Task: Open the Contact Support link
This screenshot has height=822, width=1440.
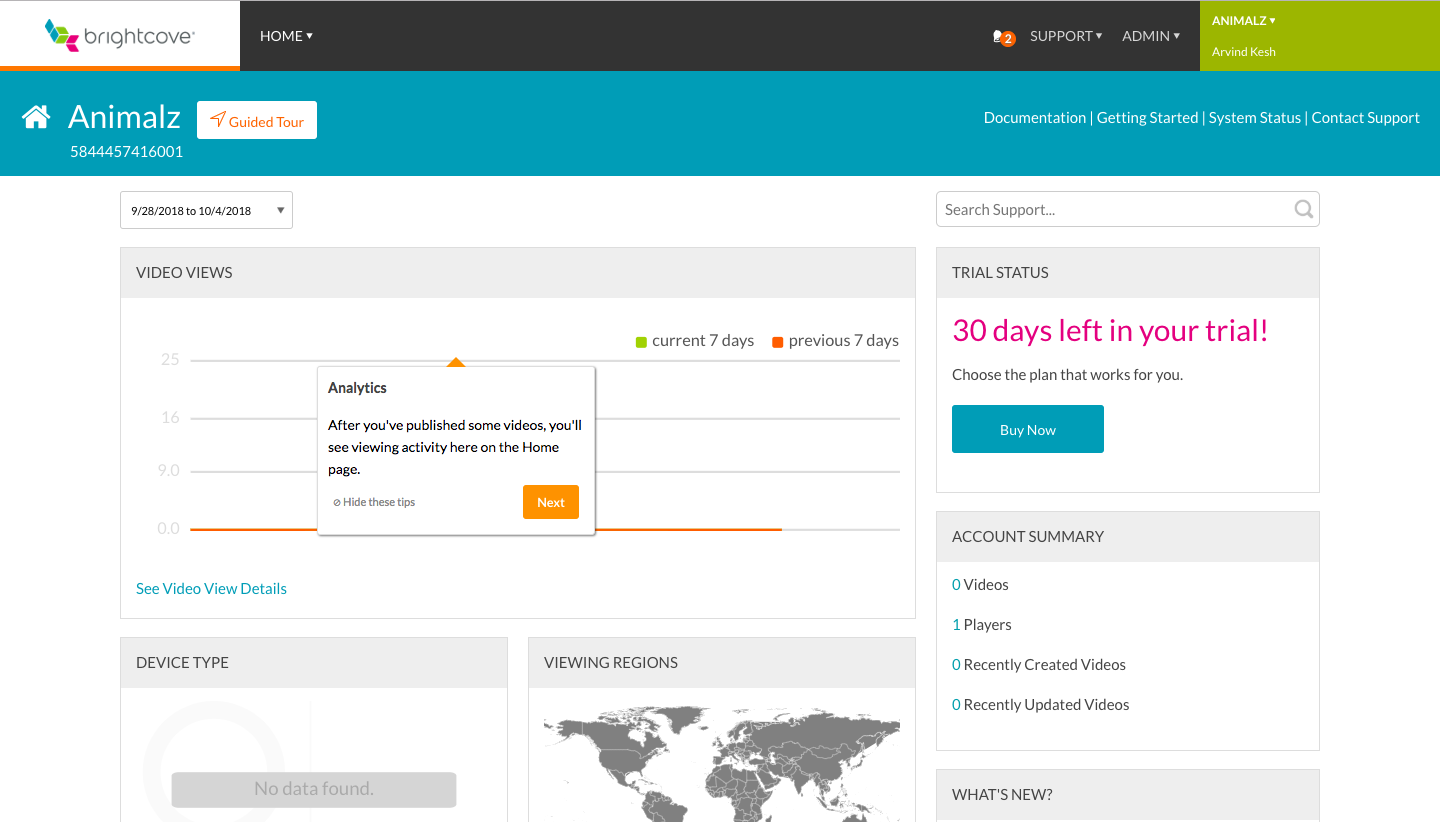Action: (1366, 118)
